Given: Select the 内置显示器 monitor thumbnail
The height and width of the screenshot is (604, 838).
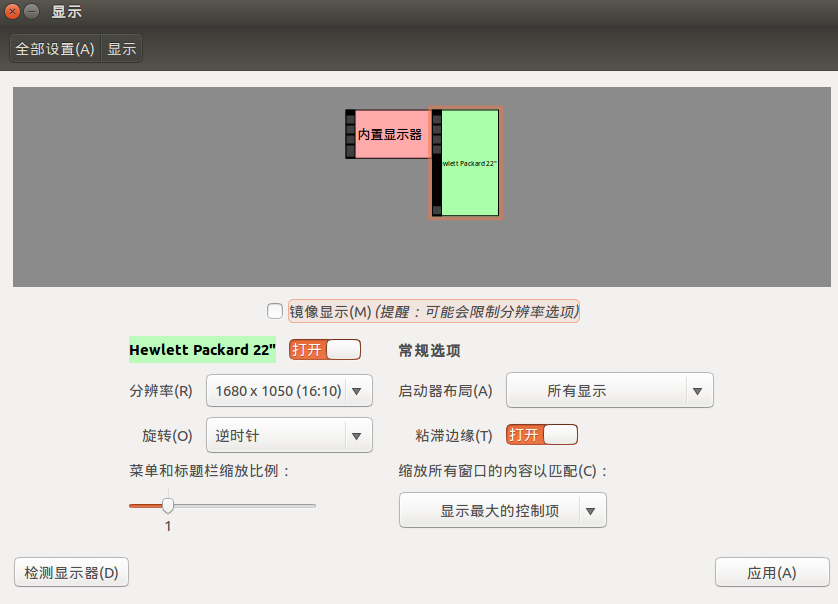Looking at the screenshot, I should pyautogui.click(x=390, y=133).
